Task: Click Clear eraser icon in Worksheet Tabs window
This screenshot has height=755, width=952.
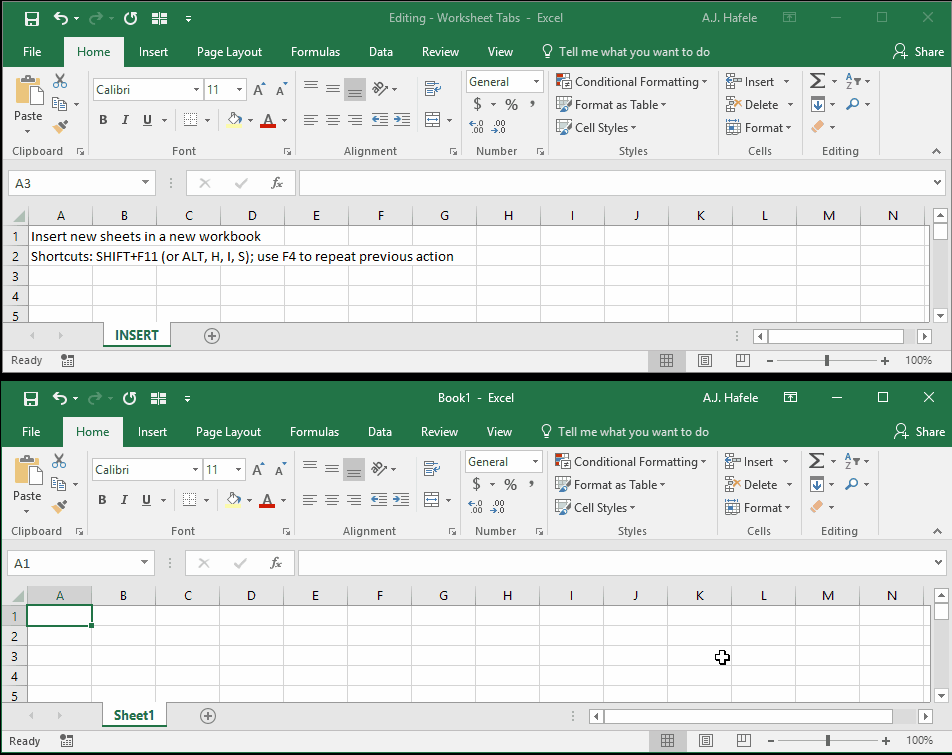Action: pos(817,127)
